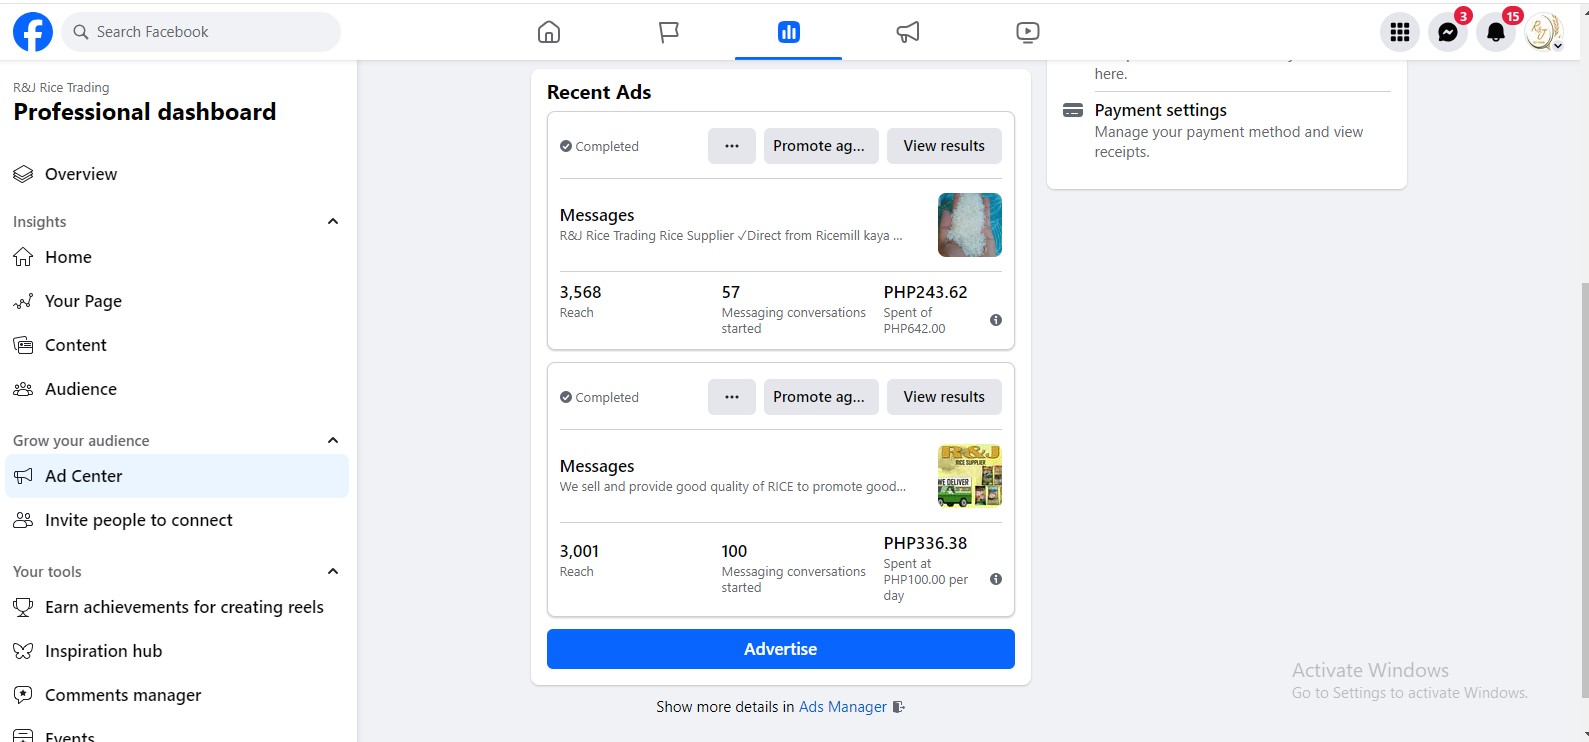Click the Content sidebar icon
This screenshot has height=742, width=1589.
[23, 345]
